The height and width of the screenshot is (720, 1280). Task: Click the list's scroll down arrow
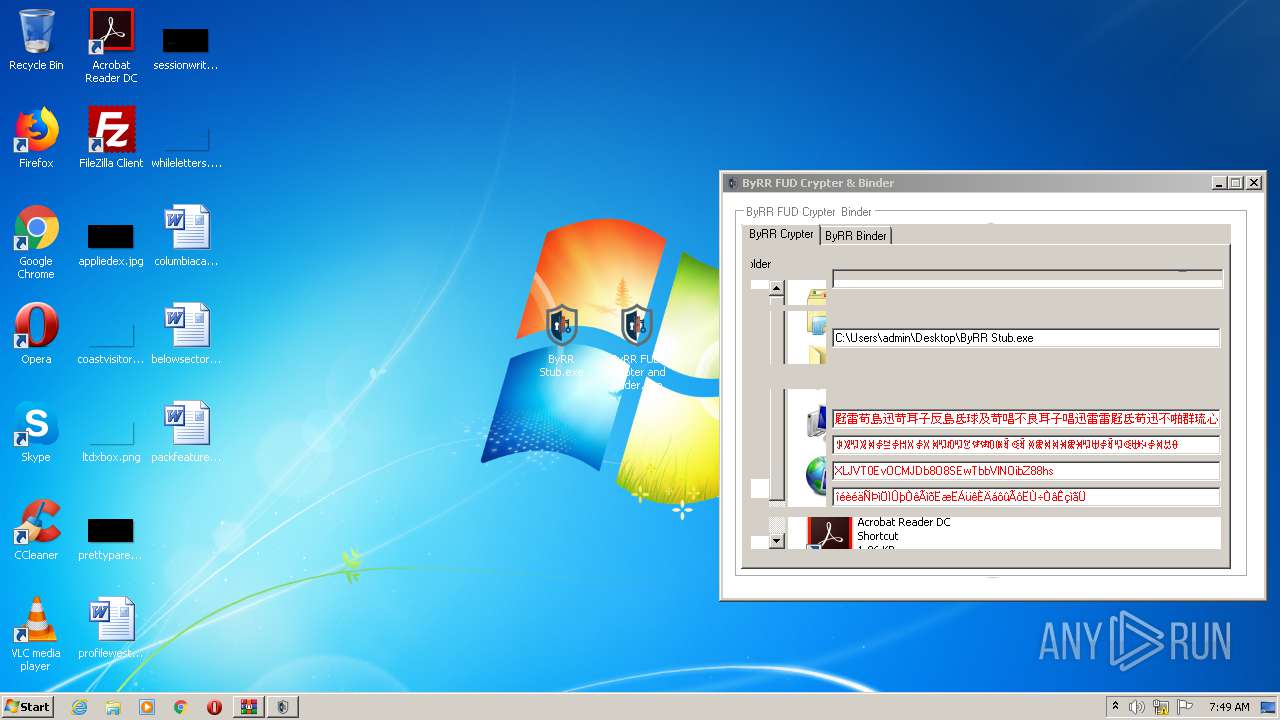(777, 542)
